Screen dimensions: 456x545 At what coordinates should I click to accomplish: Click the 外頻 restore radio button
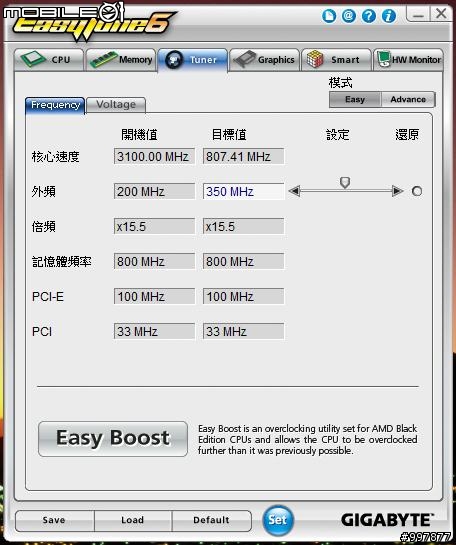[417, 191]
